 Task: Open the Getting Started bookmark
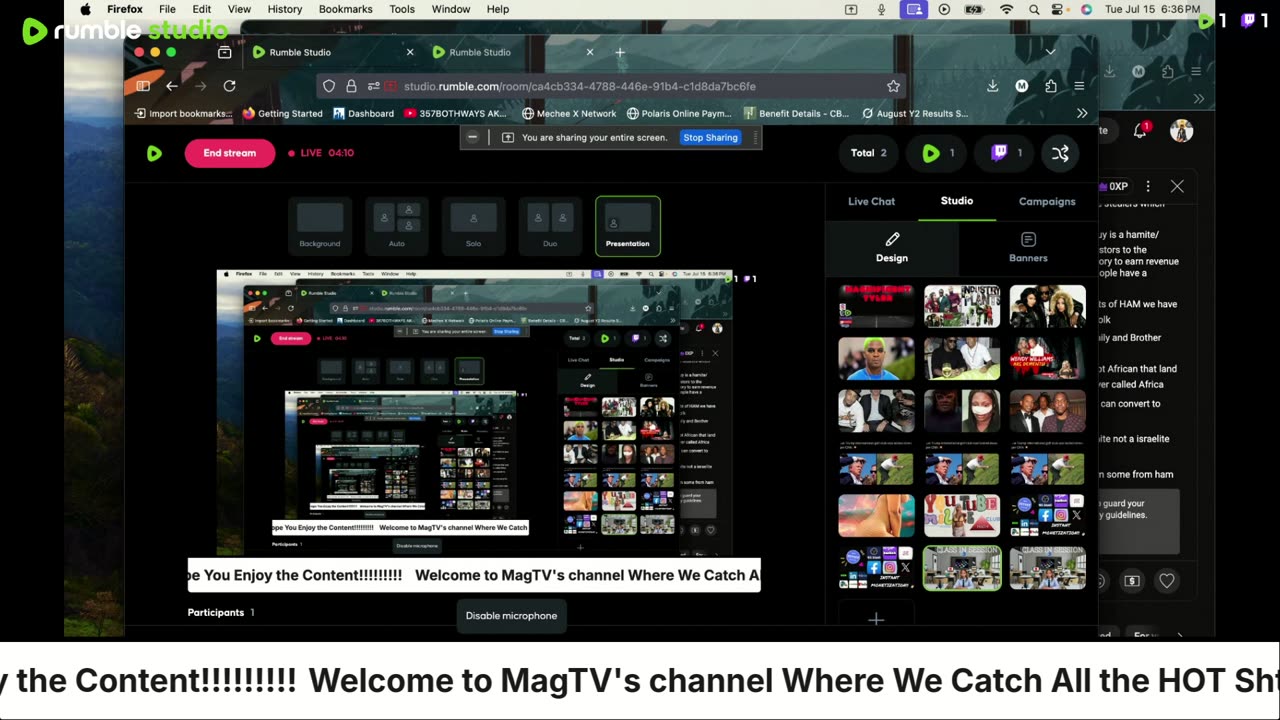pyautogui.click(x=282, y=113)
